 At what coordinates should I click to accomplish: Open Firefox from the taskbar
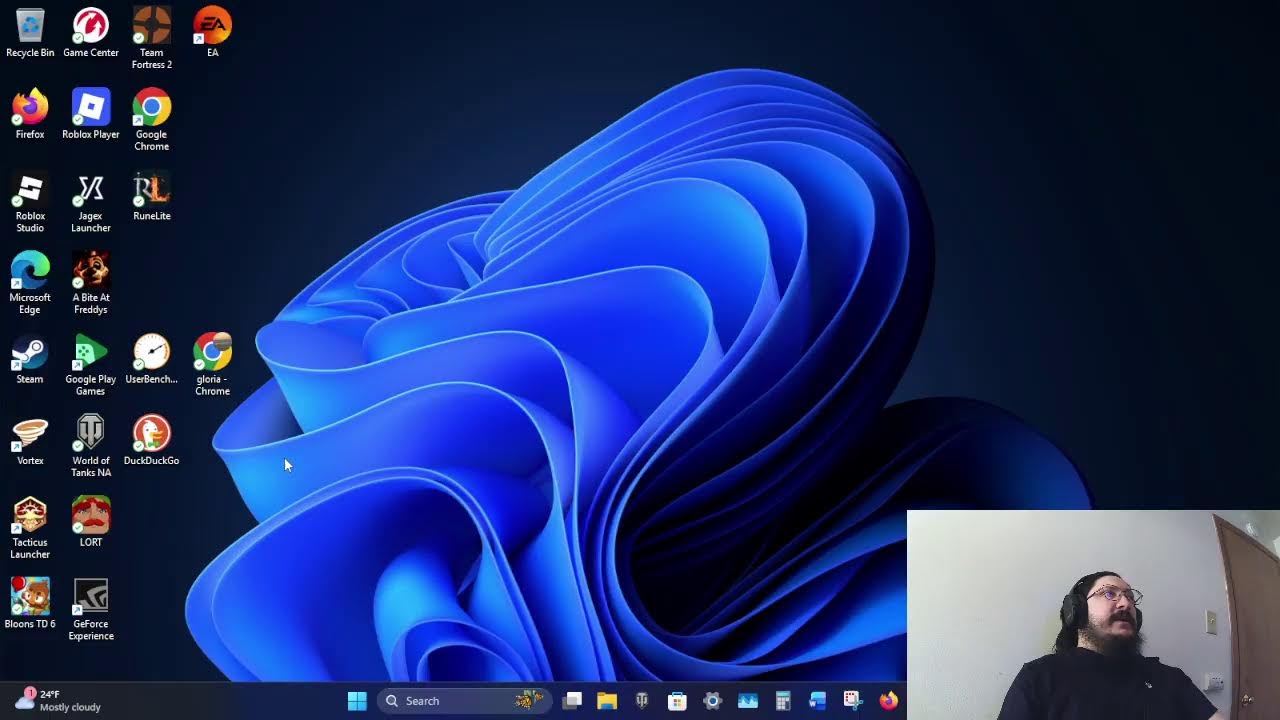coord(888,701)
